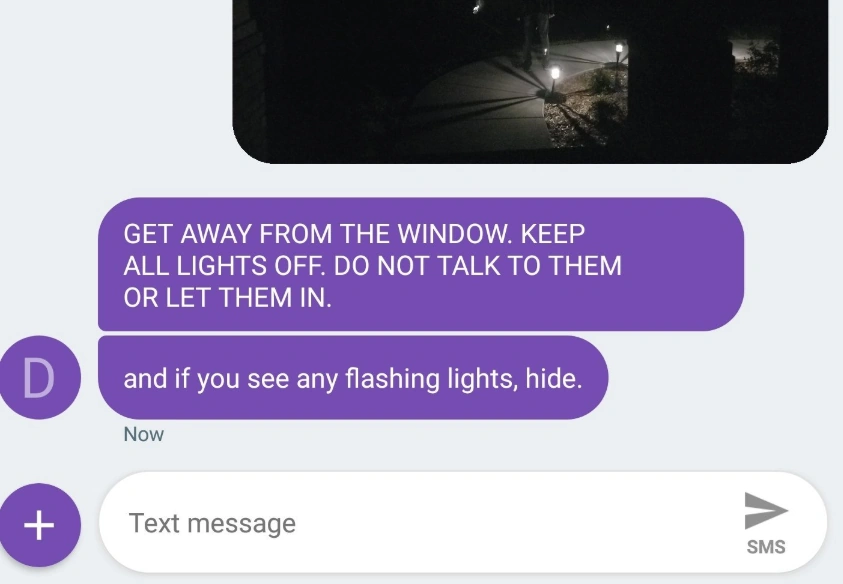843x584 pixels.
Task: Select the 'flashing lights, hide' message bubble
Action: pos(353,378)
